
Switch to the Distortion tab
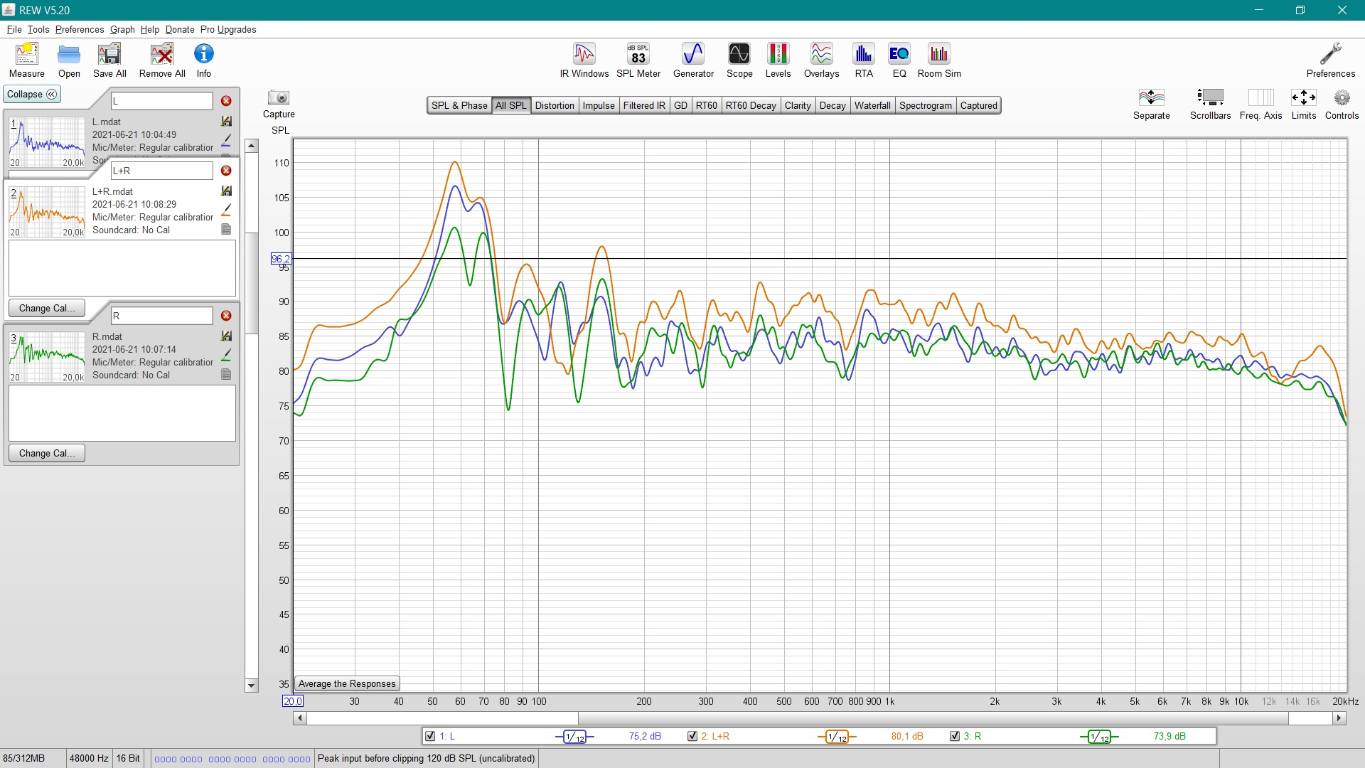click(555, 106)
